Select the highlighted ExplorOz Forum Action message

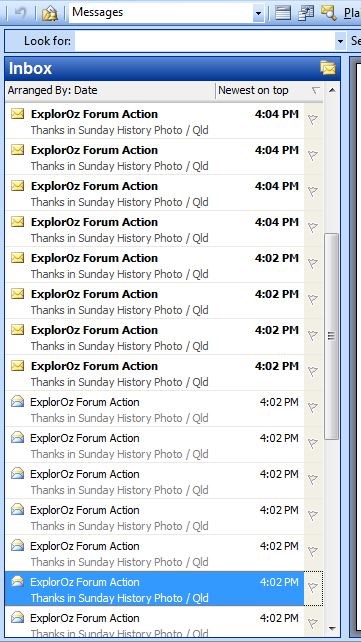[x=155, y=589]
